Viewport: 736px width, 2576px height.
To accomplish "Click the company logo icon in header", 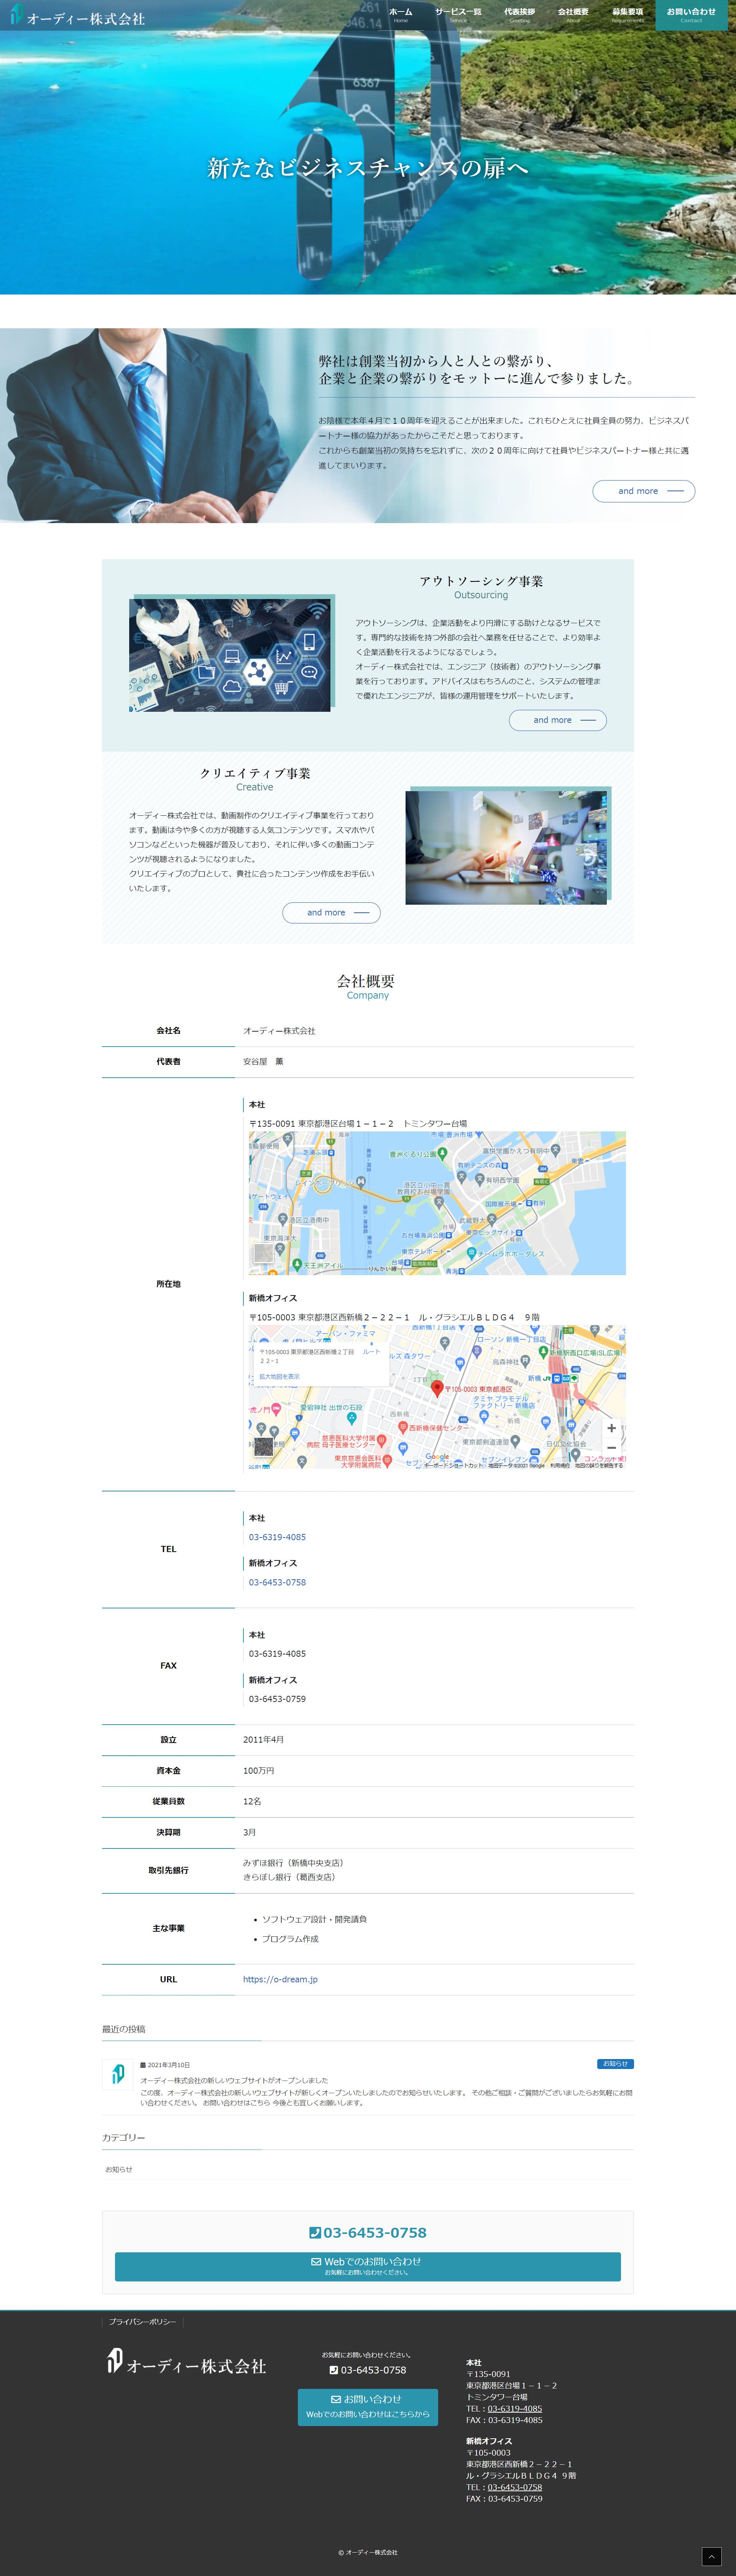I will click(x=16, y=15).
